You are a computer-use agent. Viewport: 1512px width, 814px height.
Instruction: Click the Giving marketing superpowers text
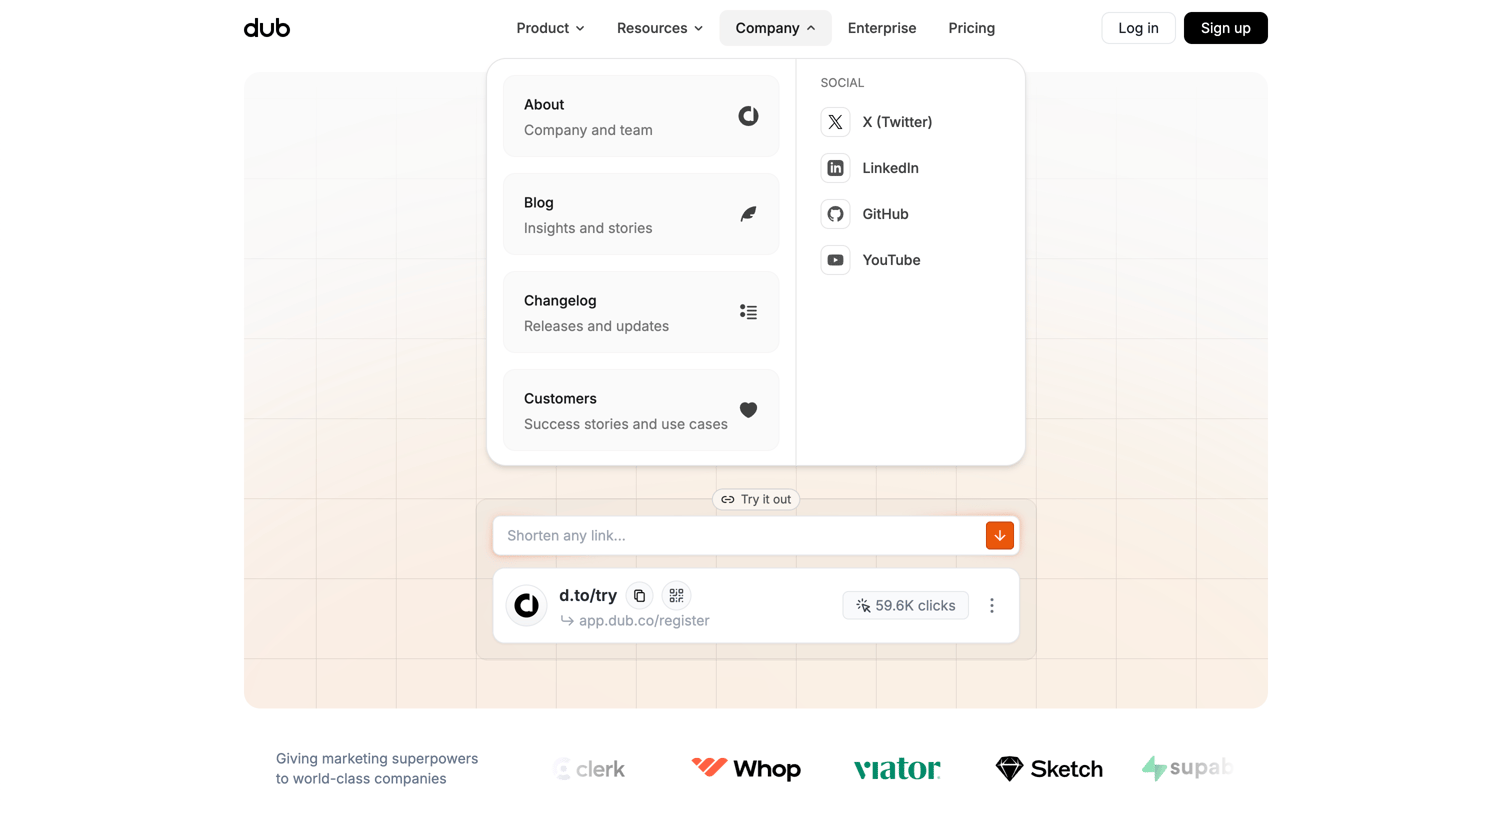377,769
